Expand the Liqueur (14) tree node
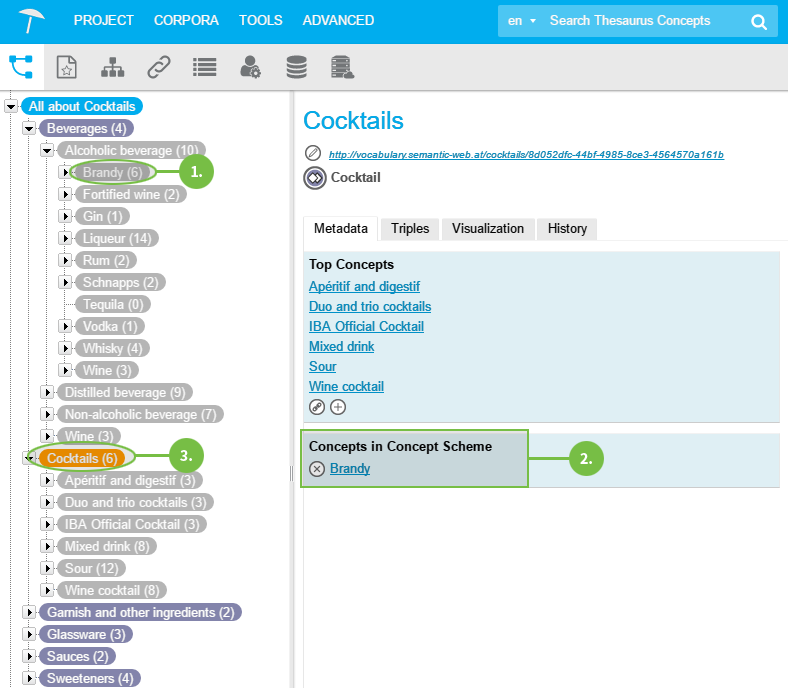The image size is (788, 688). click(65, 238)
